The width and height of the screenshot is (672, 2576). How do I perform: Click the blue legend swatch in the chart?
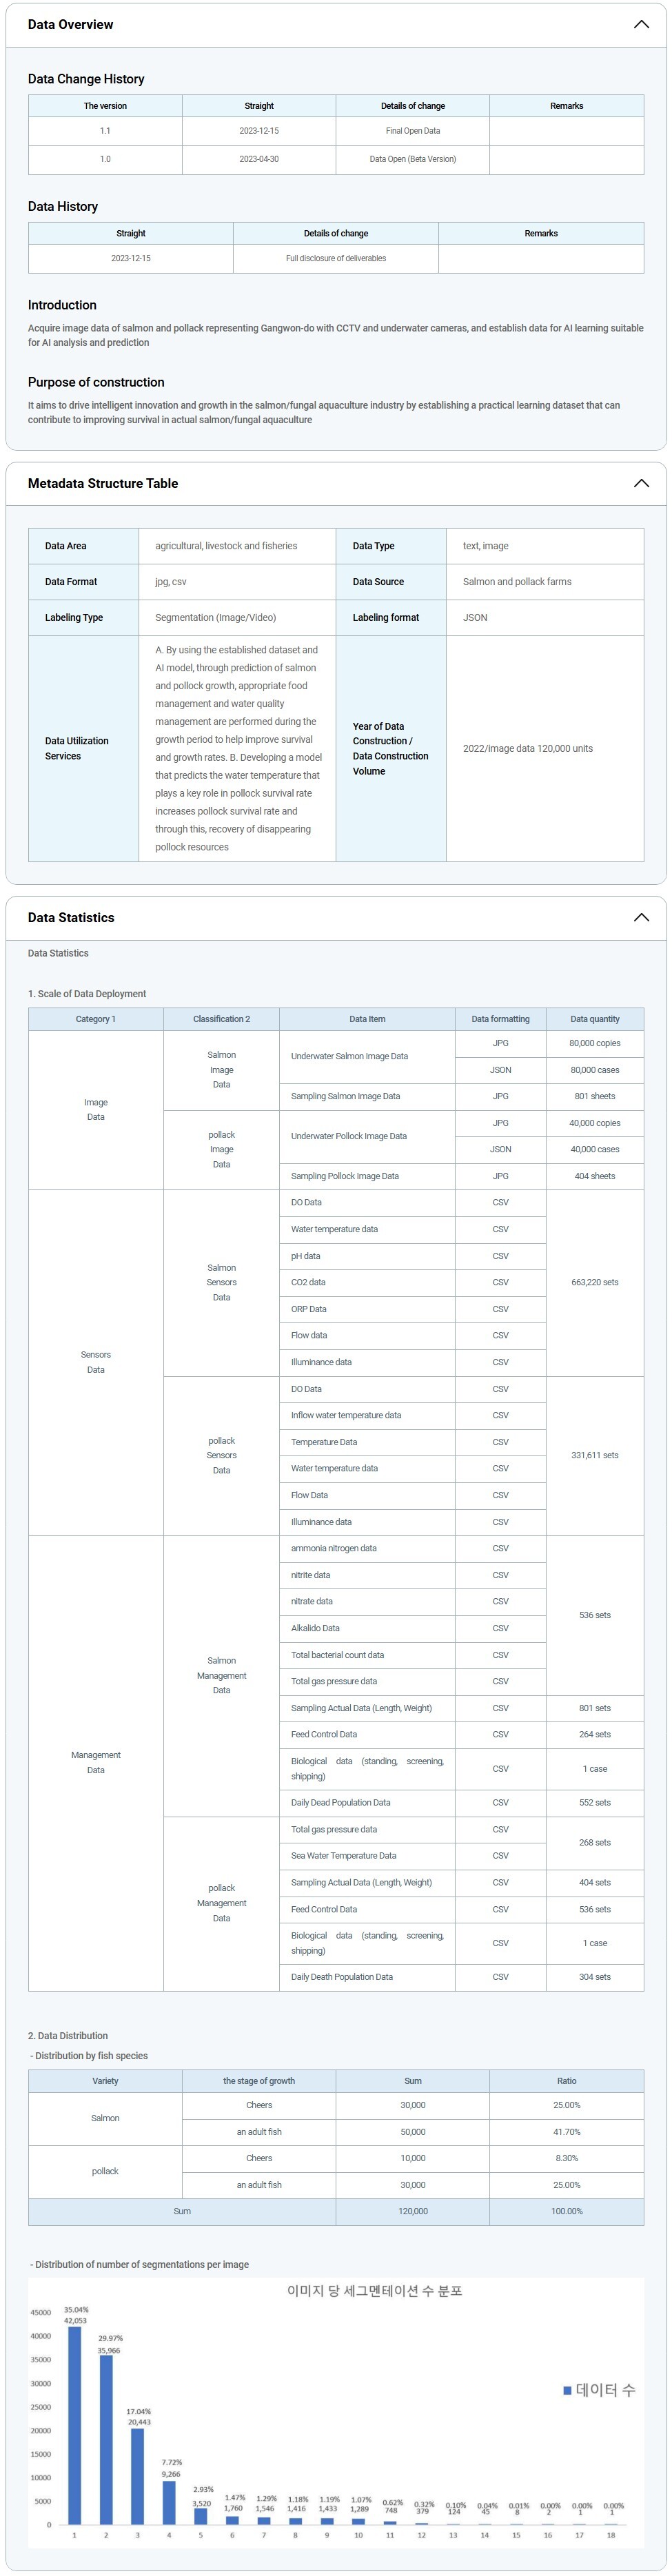567,2390
